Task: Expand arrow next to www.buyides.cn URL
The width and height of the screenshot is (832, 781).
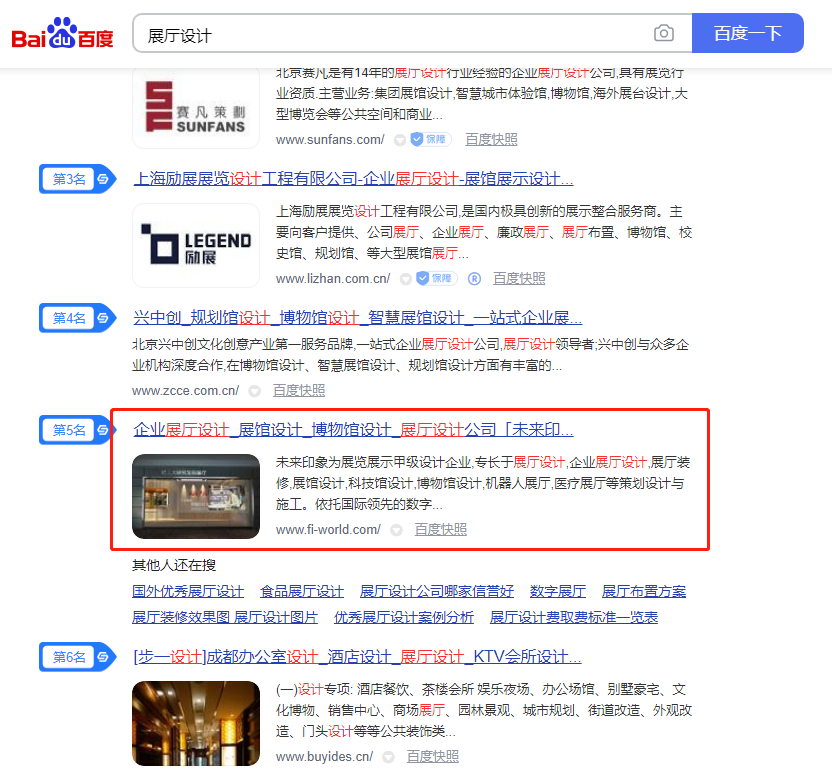Action: tap(388, 757)
